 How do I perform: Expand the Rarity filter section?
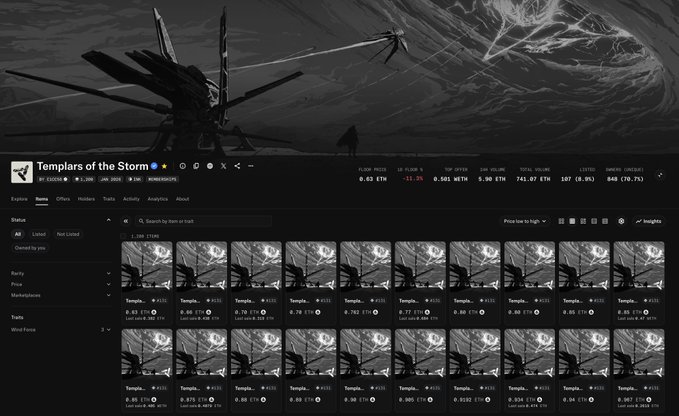point(61,273)
